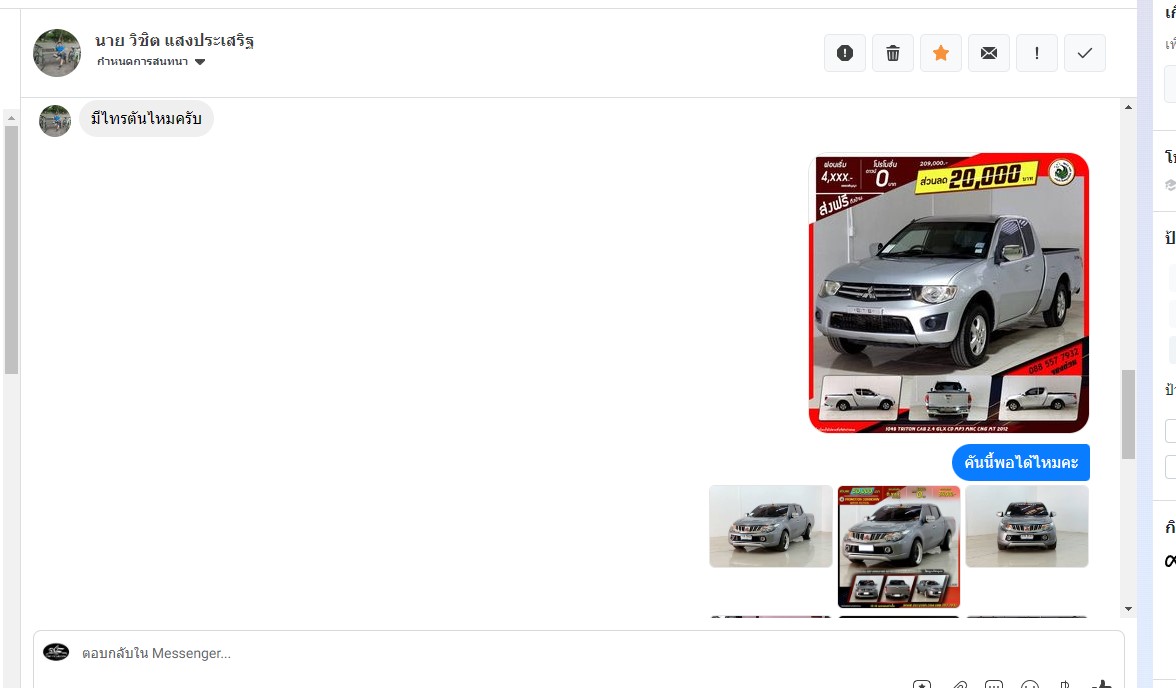Click the page logo icon in the reply box
The image size is (1176, 688).
pos(56,652)
